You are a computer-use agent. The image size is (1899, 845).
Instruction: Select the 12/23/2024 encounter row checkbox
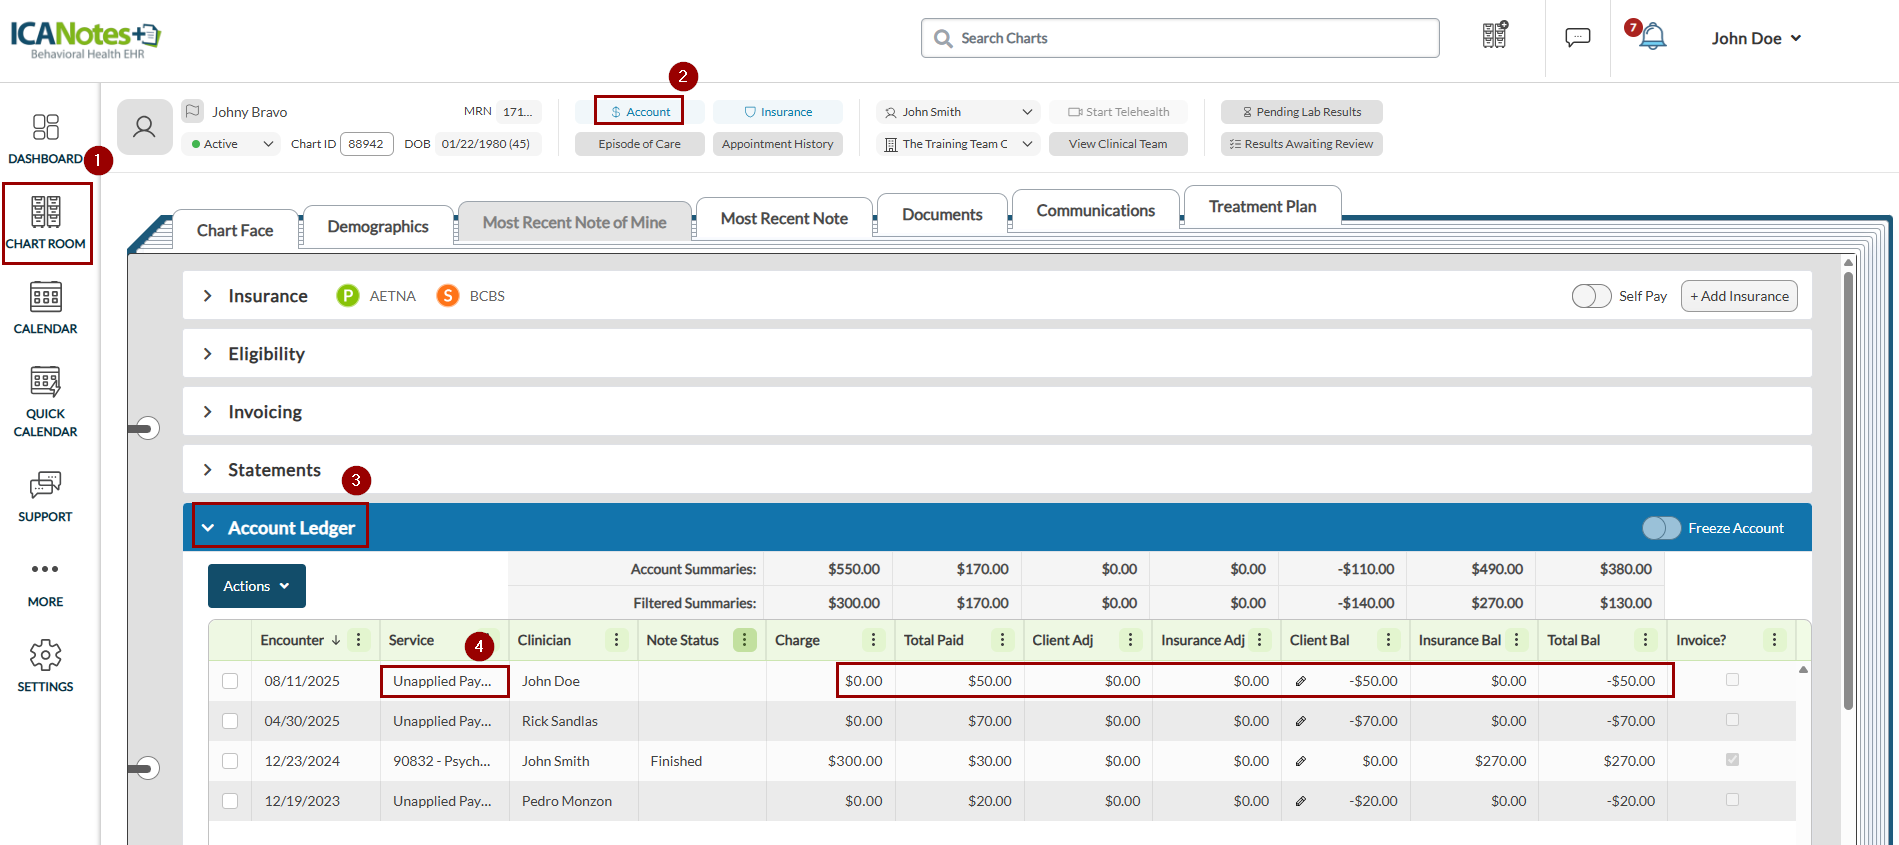click(x=230, y=761)
